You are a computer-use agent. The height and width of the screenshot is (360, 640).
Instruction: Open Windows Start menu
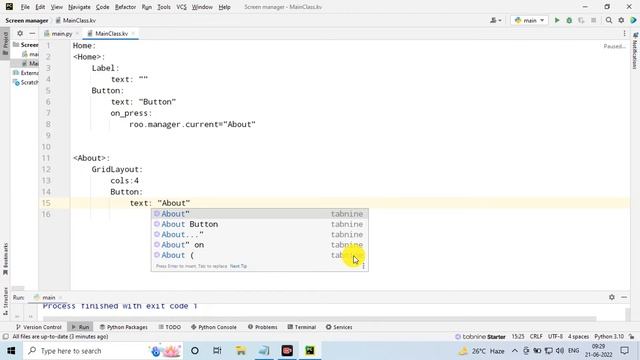[x=11, y=351]
